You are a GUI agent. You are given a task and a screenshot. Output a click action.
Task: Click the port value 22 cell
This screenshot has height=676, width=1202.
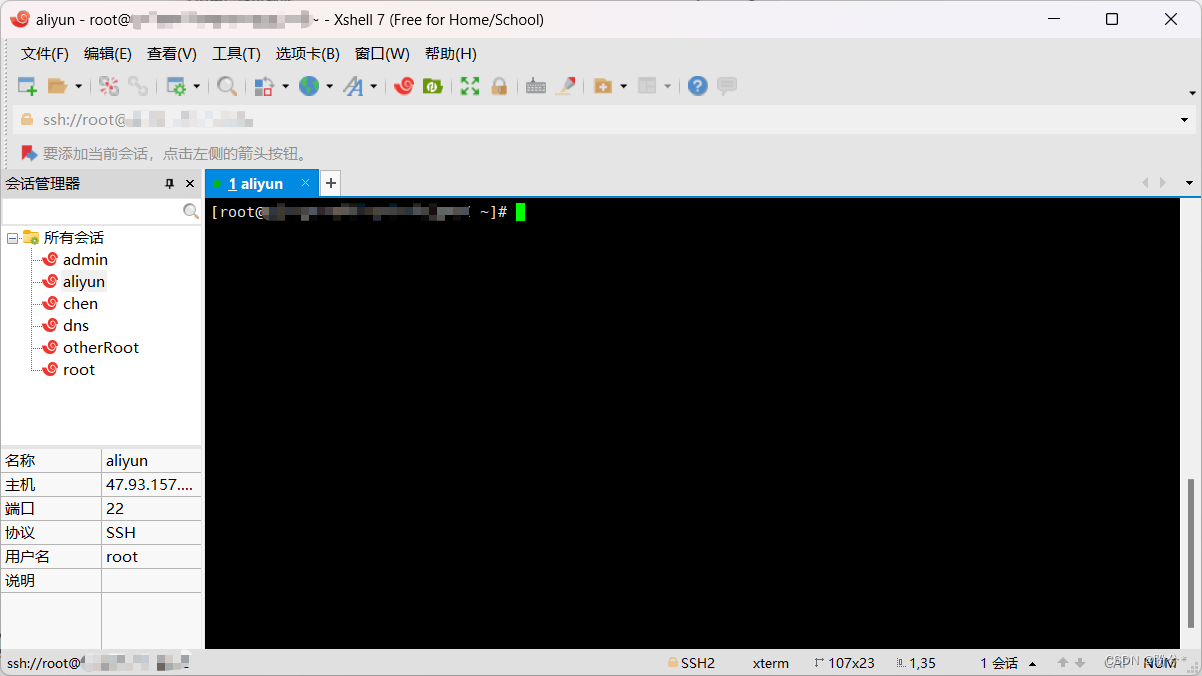(151, 509)
